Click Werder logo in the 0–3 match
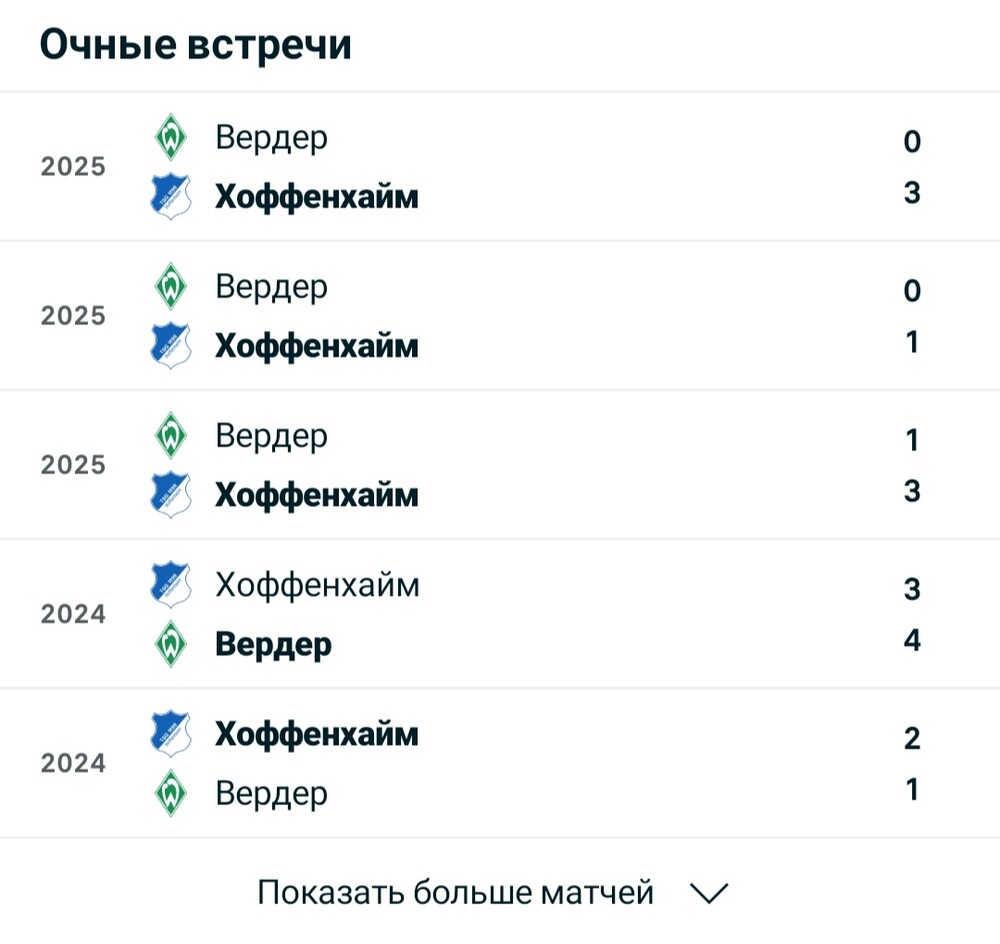The height and width of the screenshot is (944, 1000). click(x=171, y=138)
